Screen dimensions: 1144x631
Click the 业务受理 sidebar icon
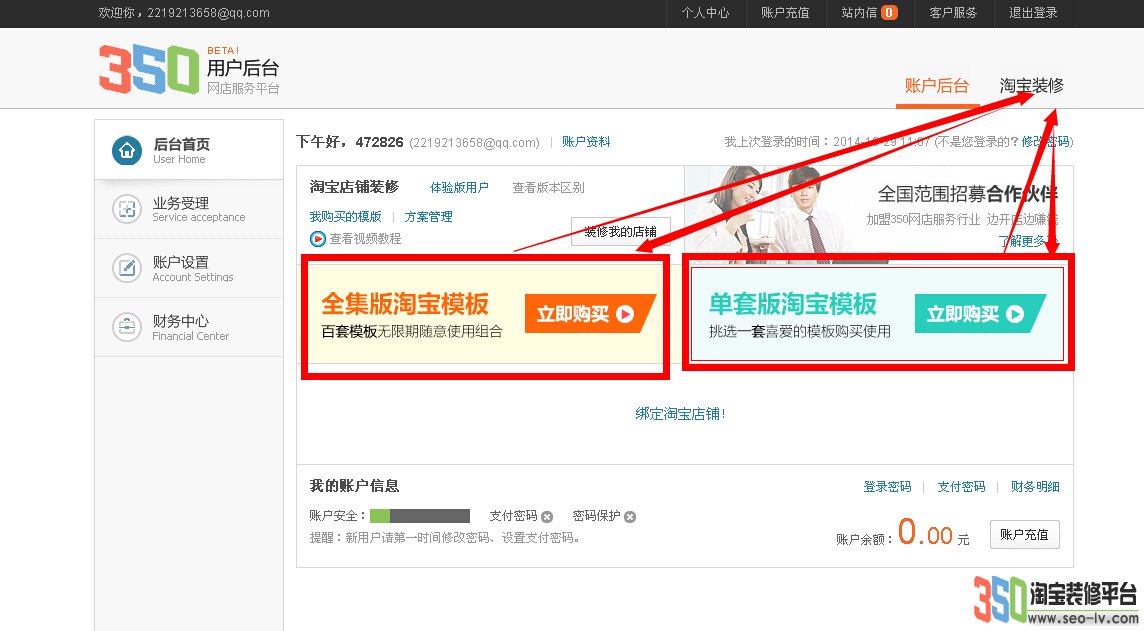tap(127, 209)
